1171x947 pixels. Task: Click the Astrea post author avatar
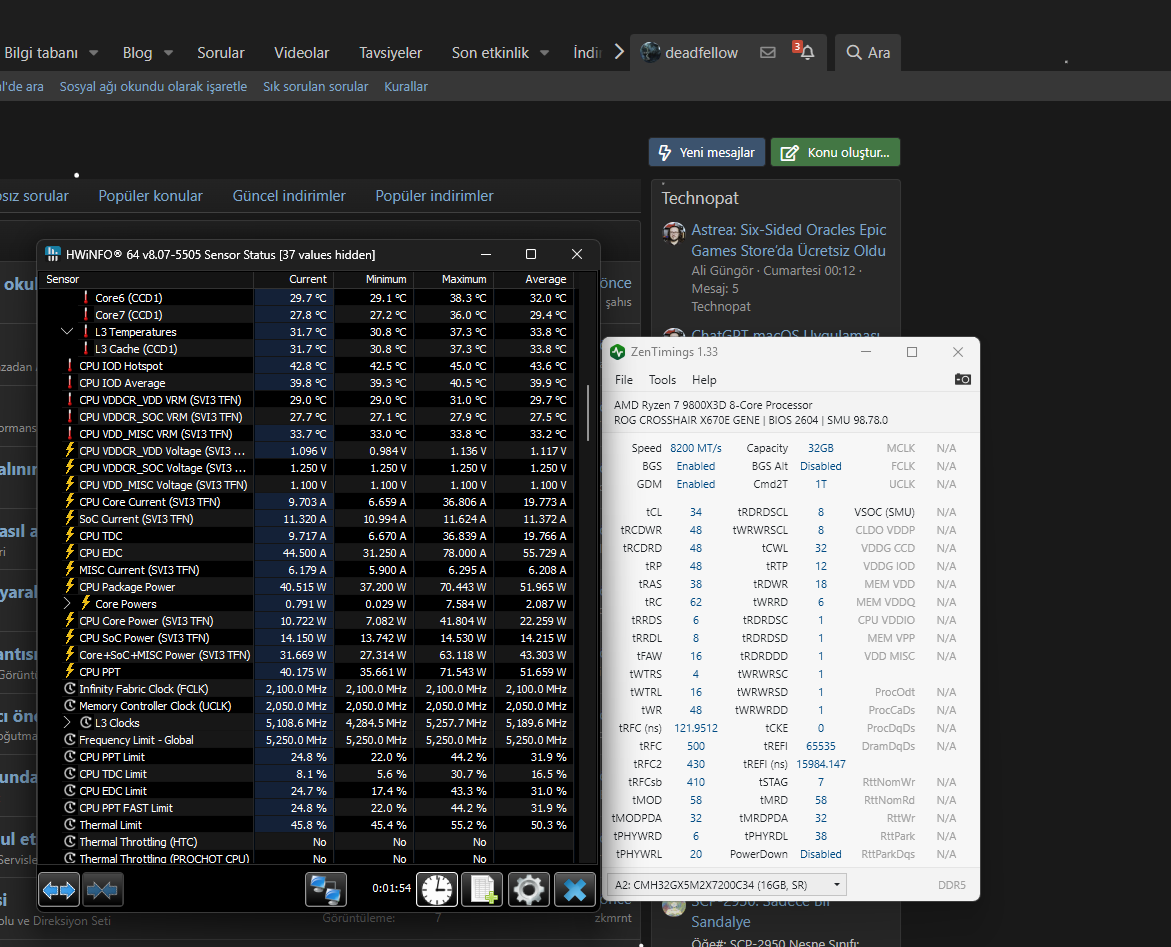674,233
